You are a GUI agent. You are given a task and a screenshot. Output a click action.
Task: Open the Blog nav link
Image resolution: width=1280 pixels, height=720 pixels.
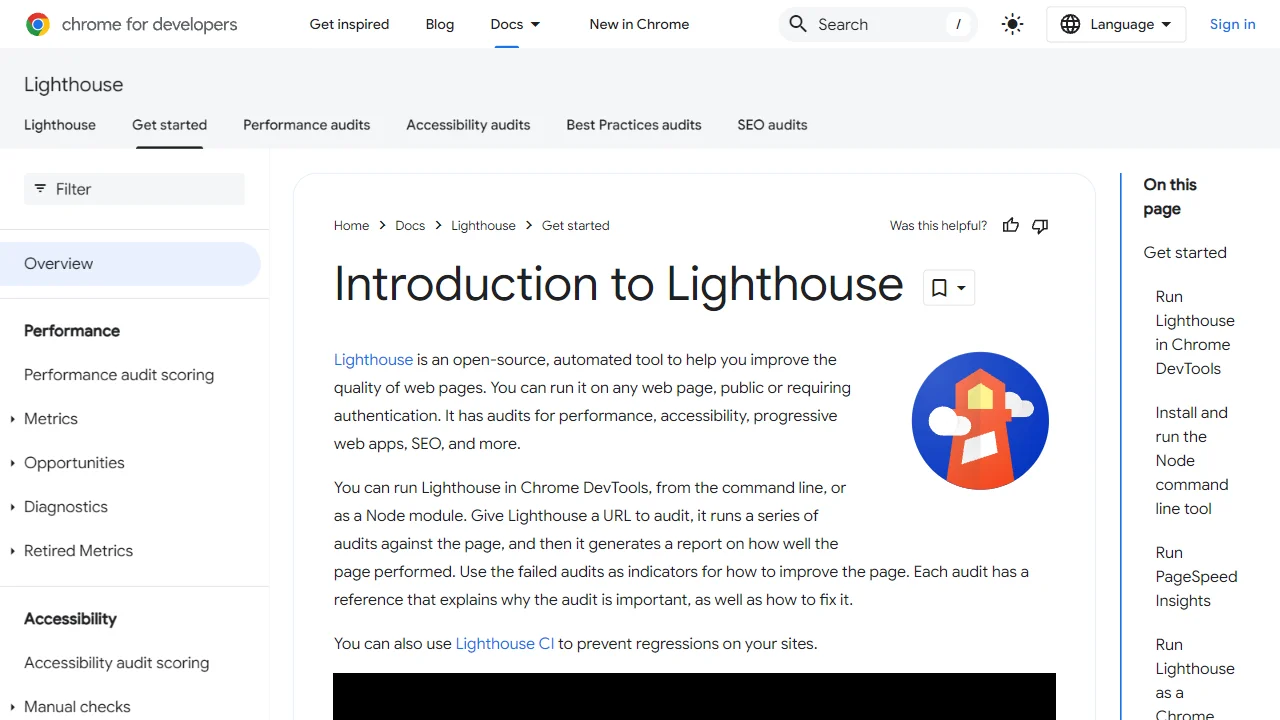tap(440, 24)
